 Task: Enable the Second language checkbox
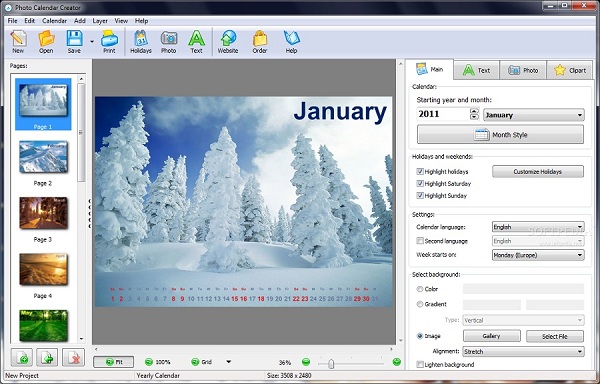click(420, 241)
